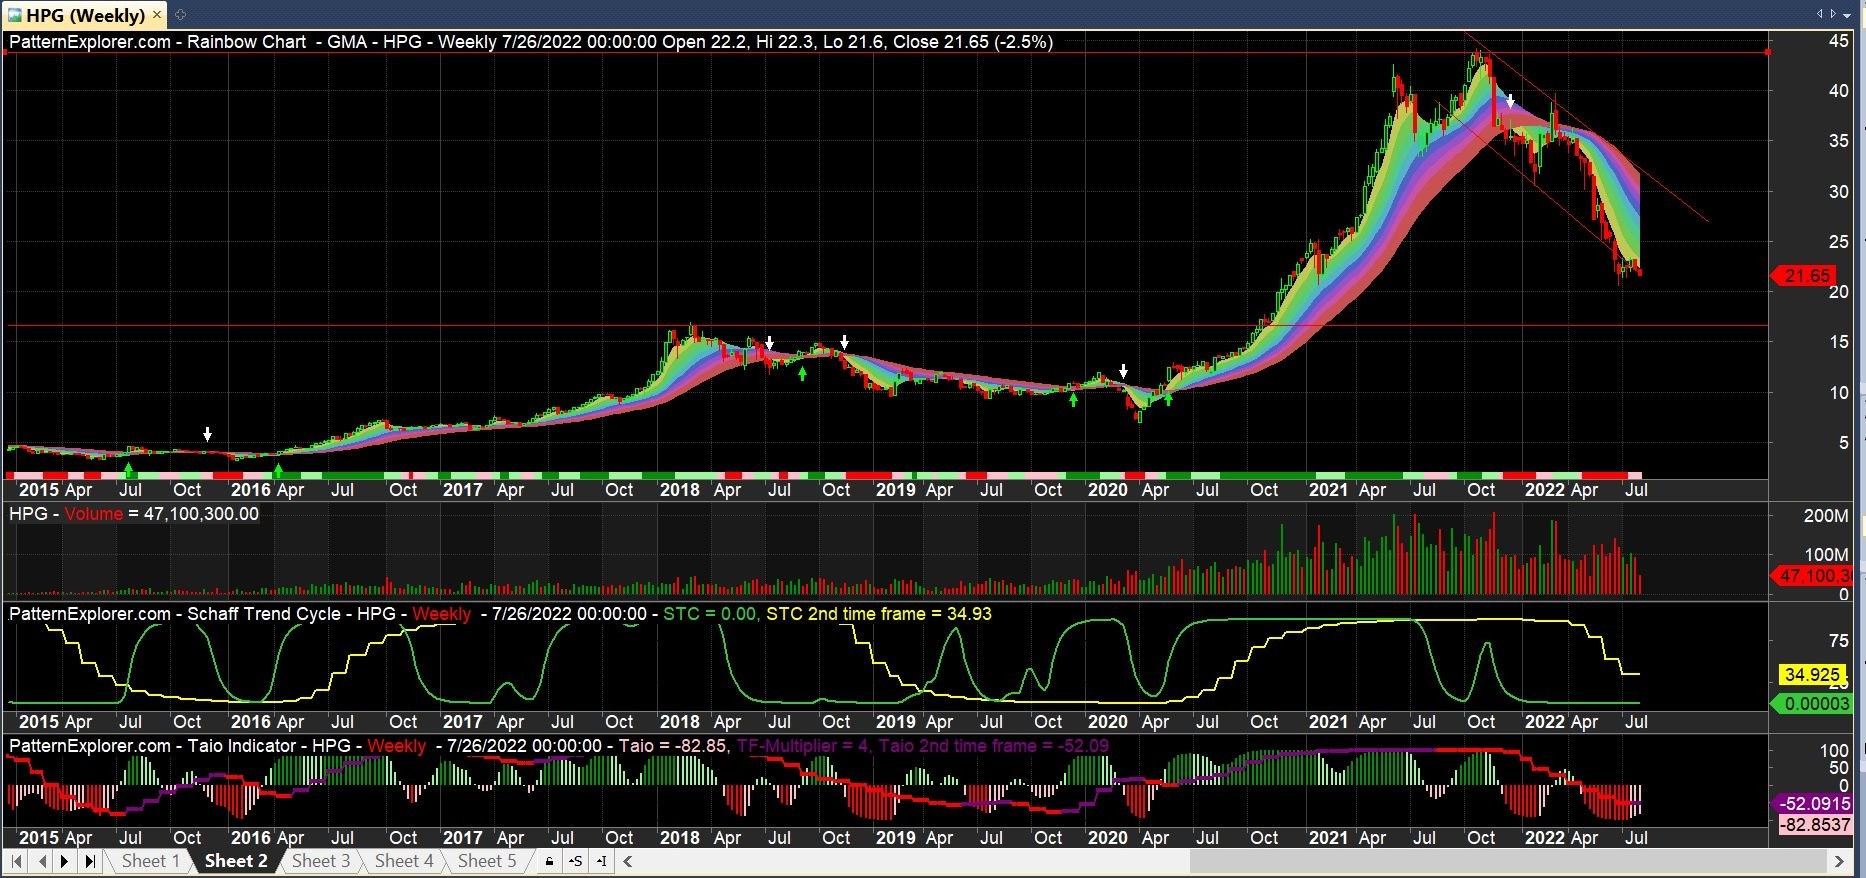This screenshot has height=878, width=1866.
Task: Open the document tabs list dropdown
Action: [x=1846, y=15]
